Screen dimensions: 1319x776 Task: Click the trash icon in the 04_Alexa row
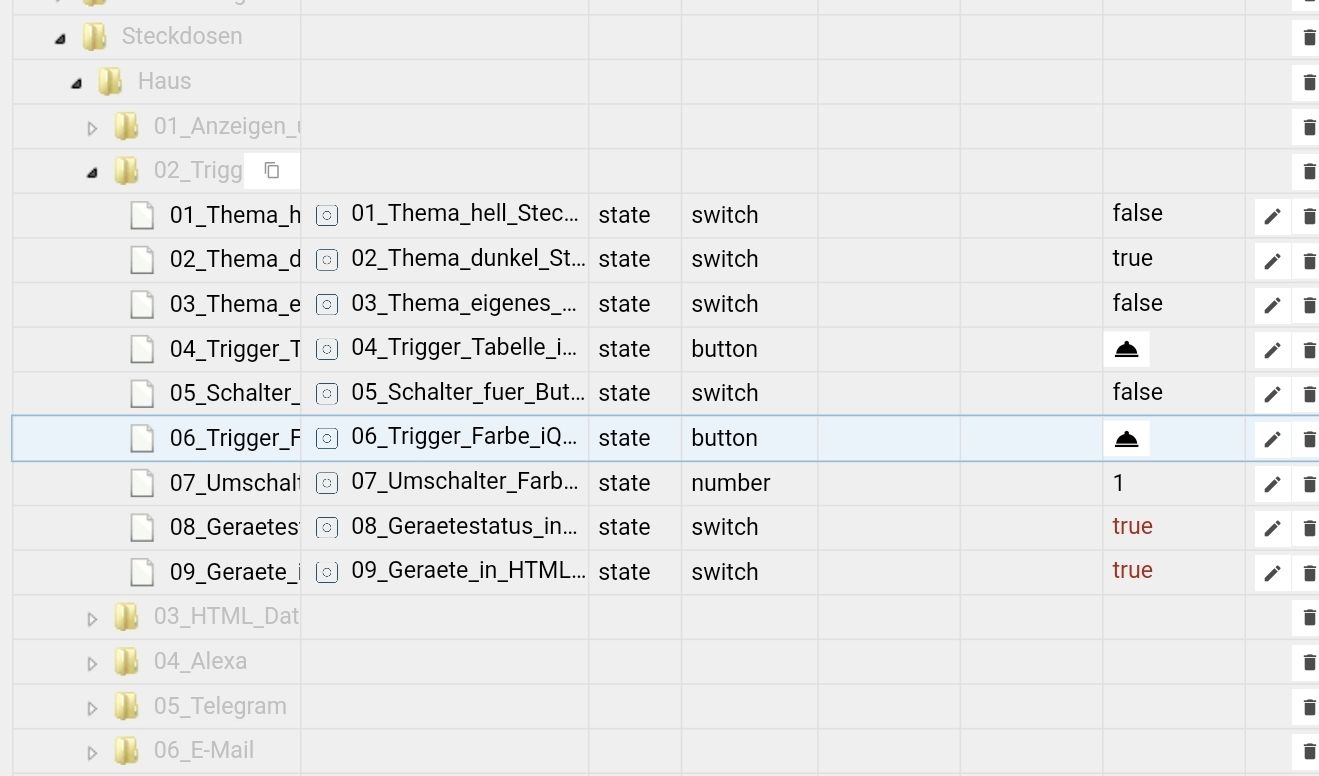[1308, 662]
